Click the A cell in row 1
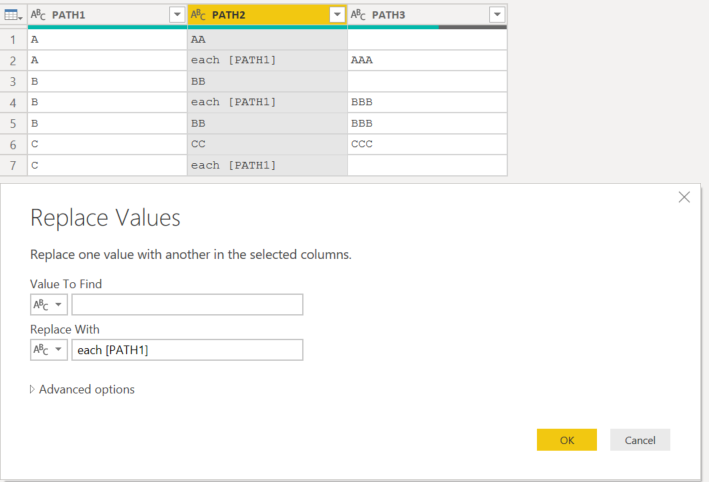Image resolution: width=709 pixels, height=482 pixels. coord(108,40)
